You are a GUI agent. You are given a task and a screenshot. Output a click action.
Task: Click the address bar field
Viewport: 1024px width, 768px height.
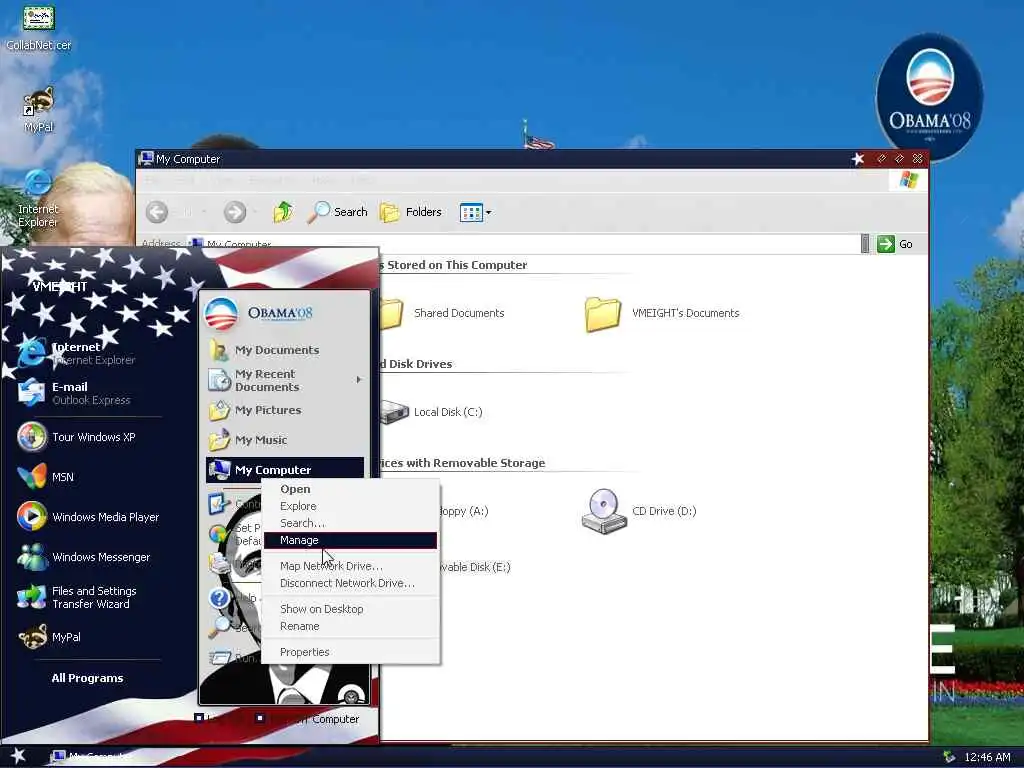[522, 244]
